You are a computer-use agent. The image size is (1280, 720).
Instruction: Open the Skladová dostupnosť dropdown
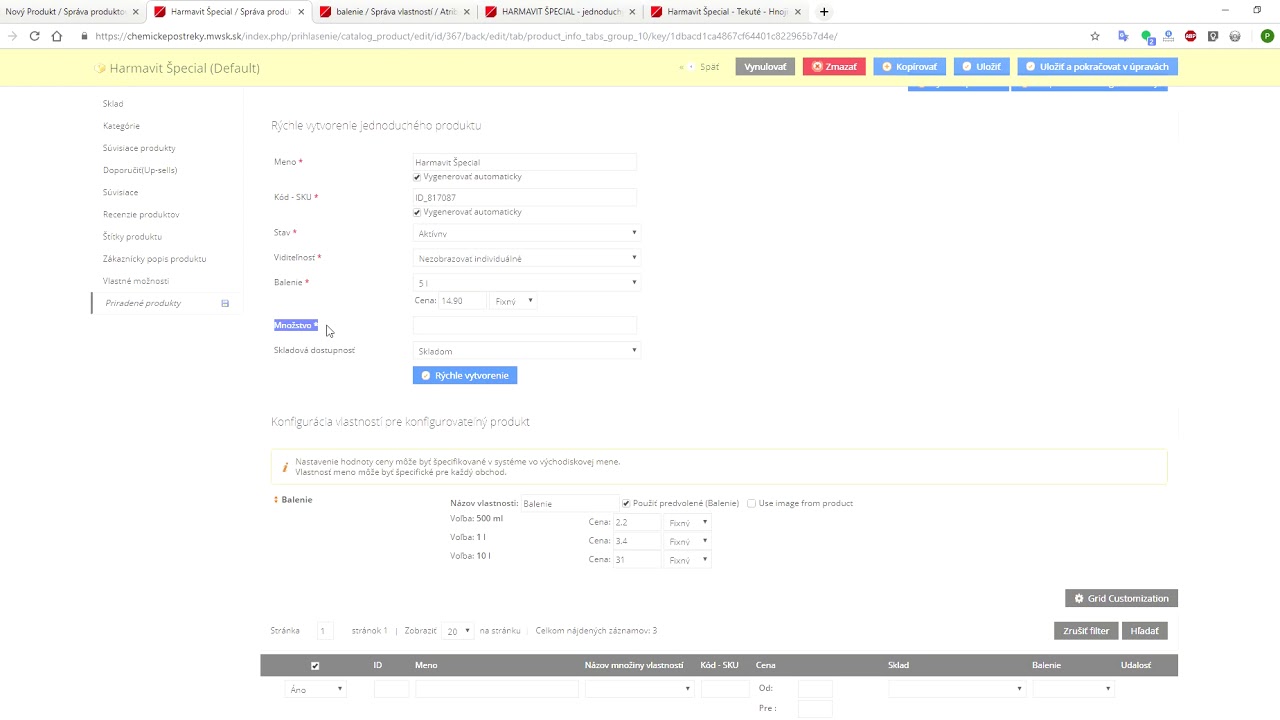pos(526,351)
